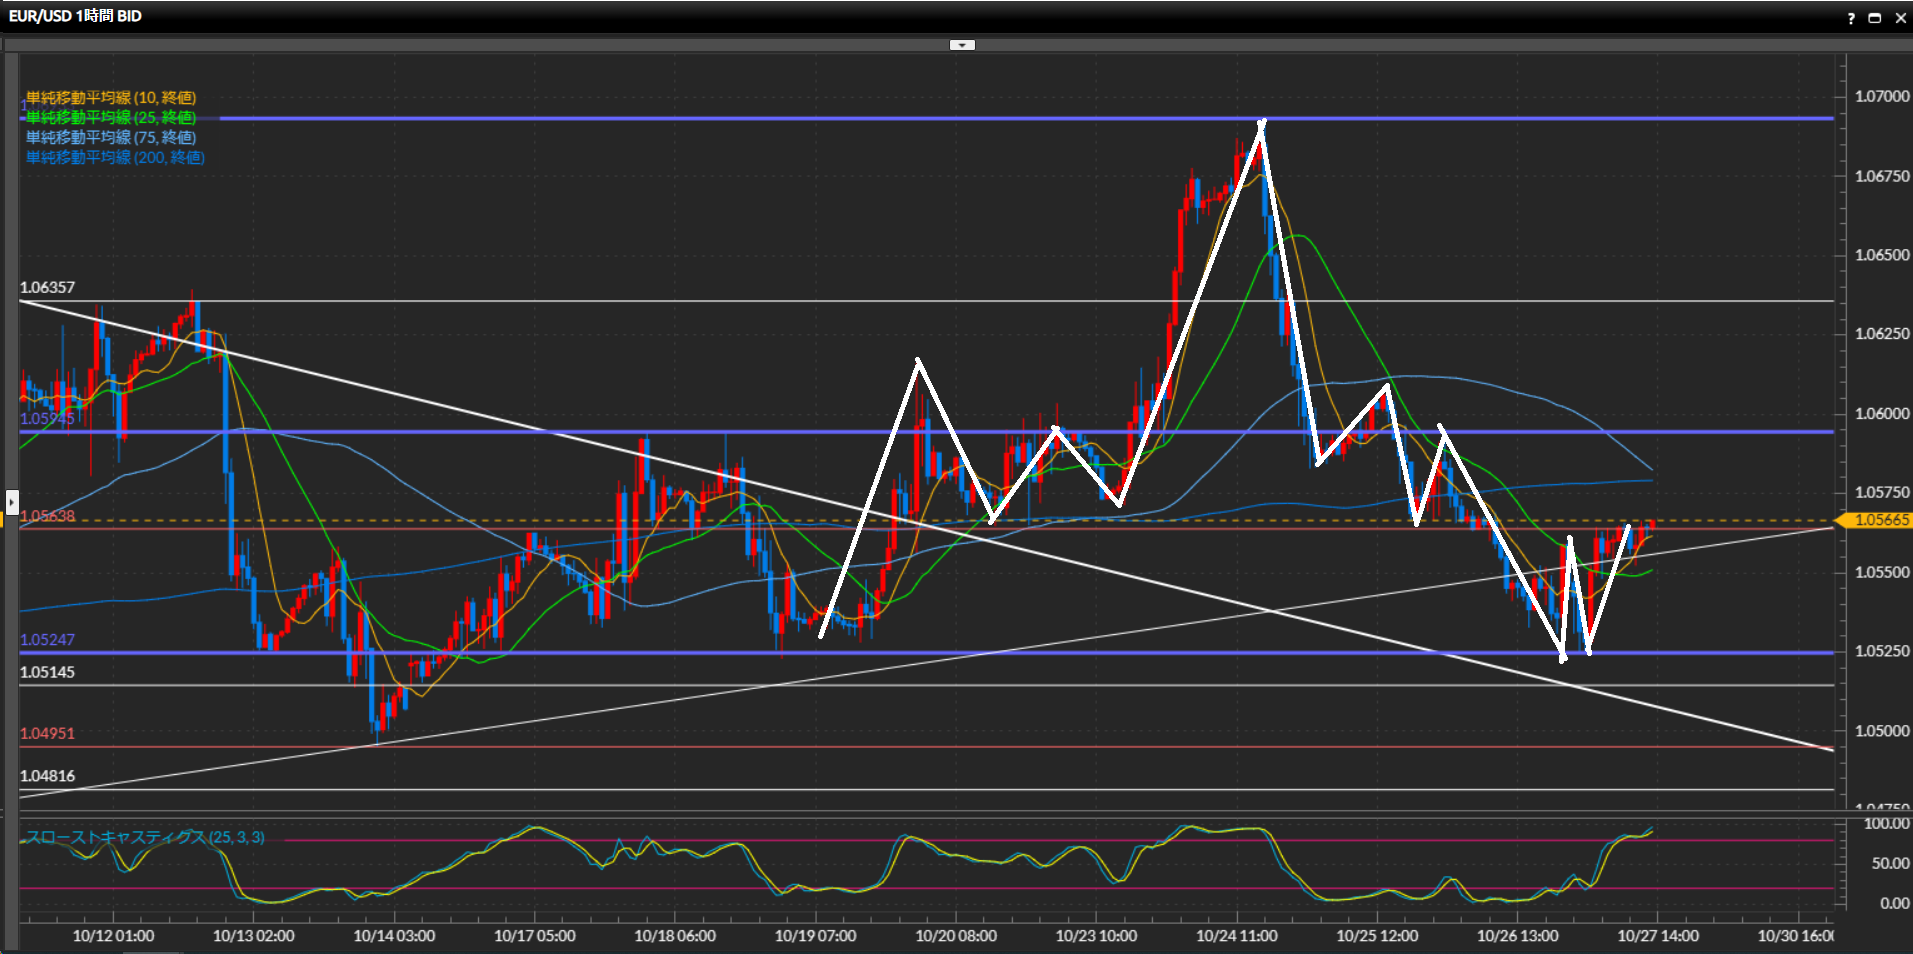Click the スローストキャスティクス (25, 3, 3) label
Image resolution: width=1913 pixels, height=954 pixels.
point(145,837)
